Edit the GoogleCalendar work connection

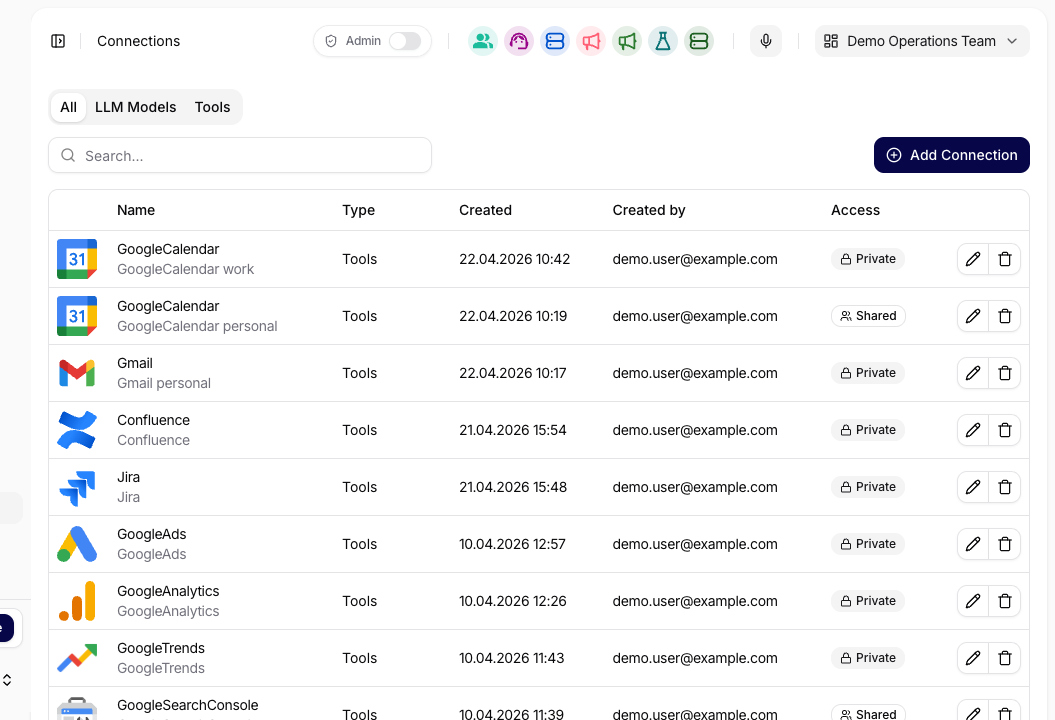[x=973, y=259]
